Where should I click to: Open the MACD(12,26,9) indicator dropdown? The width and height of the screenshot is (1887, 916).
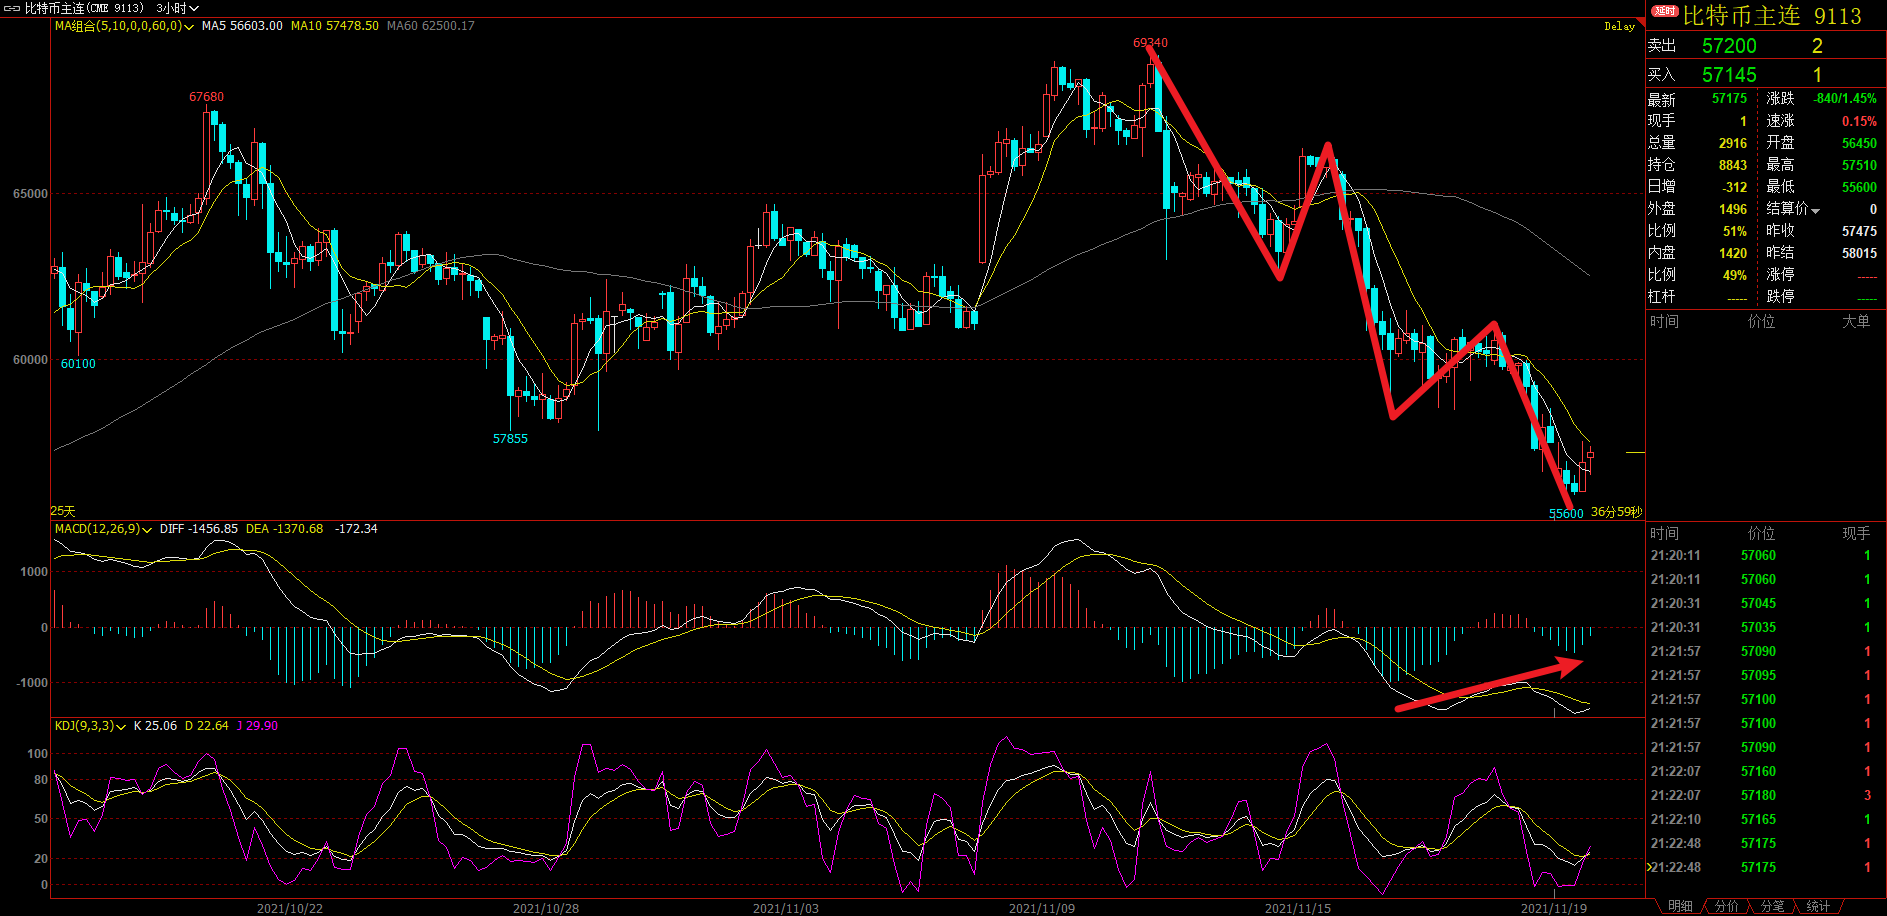coord(147,530)
